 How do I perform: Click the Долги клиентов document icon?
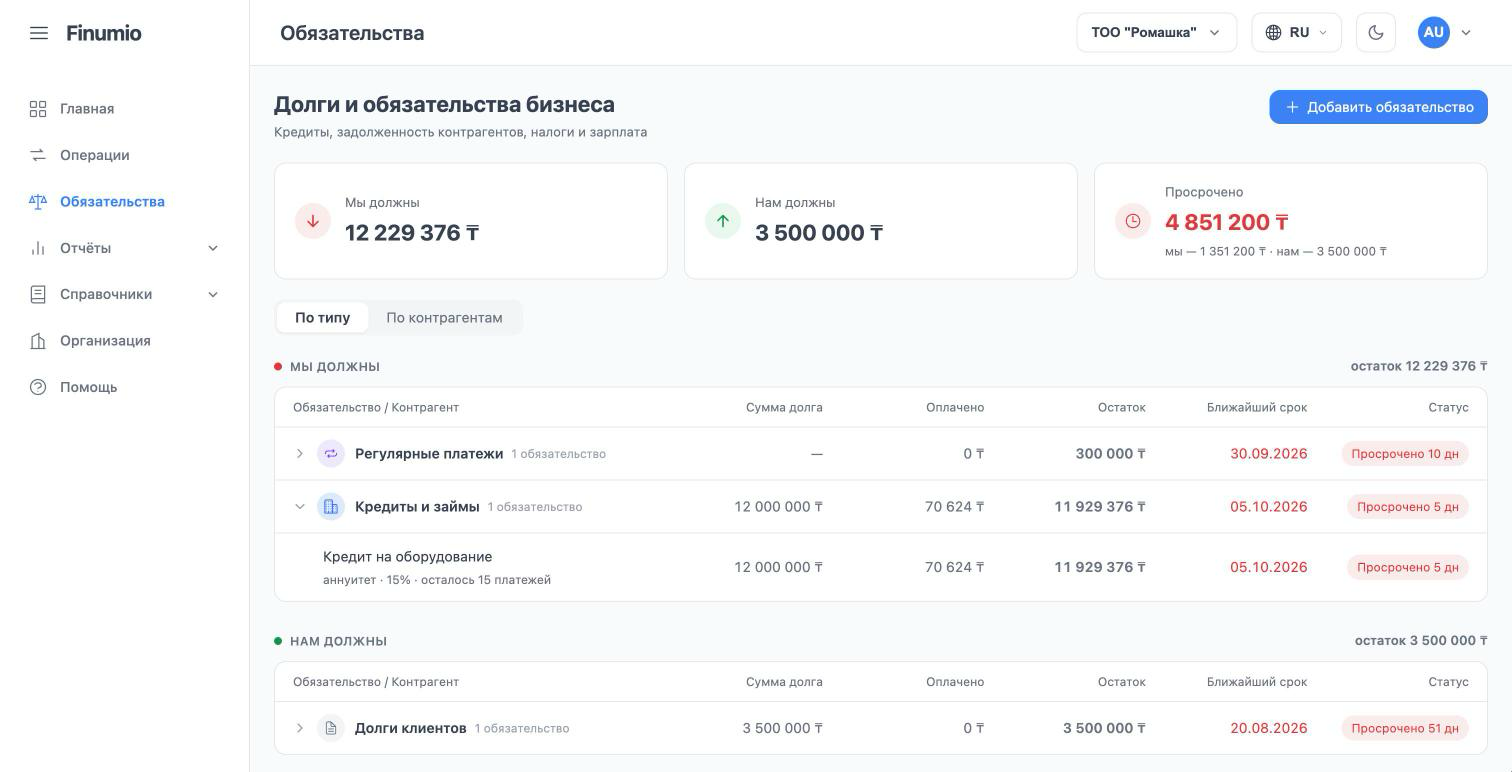pyautogui.click(x=331, y=728)
